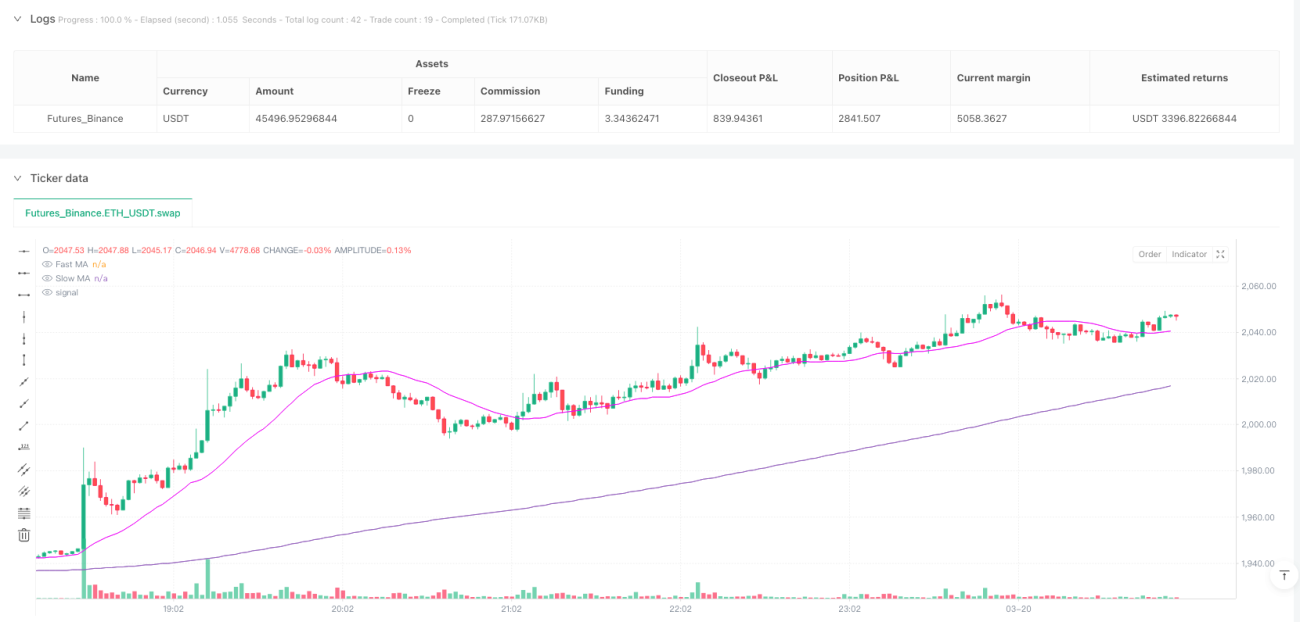Screen dimensions: 1300x622
Task: Select the horizontal straight line drawing tool
Action: [24, 251]
